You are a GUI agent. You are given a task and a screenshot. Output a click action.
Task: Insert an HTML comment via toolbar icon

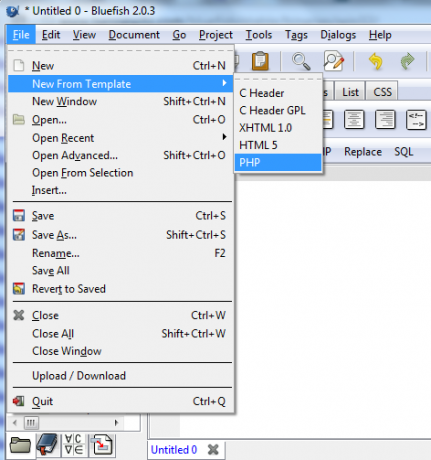pos(416,119)
